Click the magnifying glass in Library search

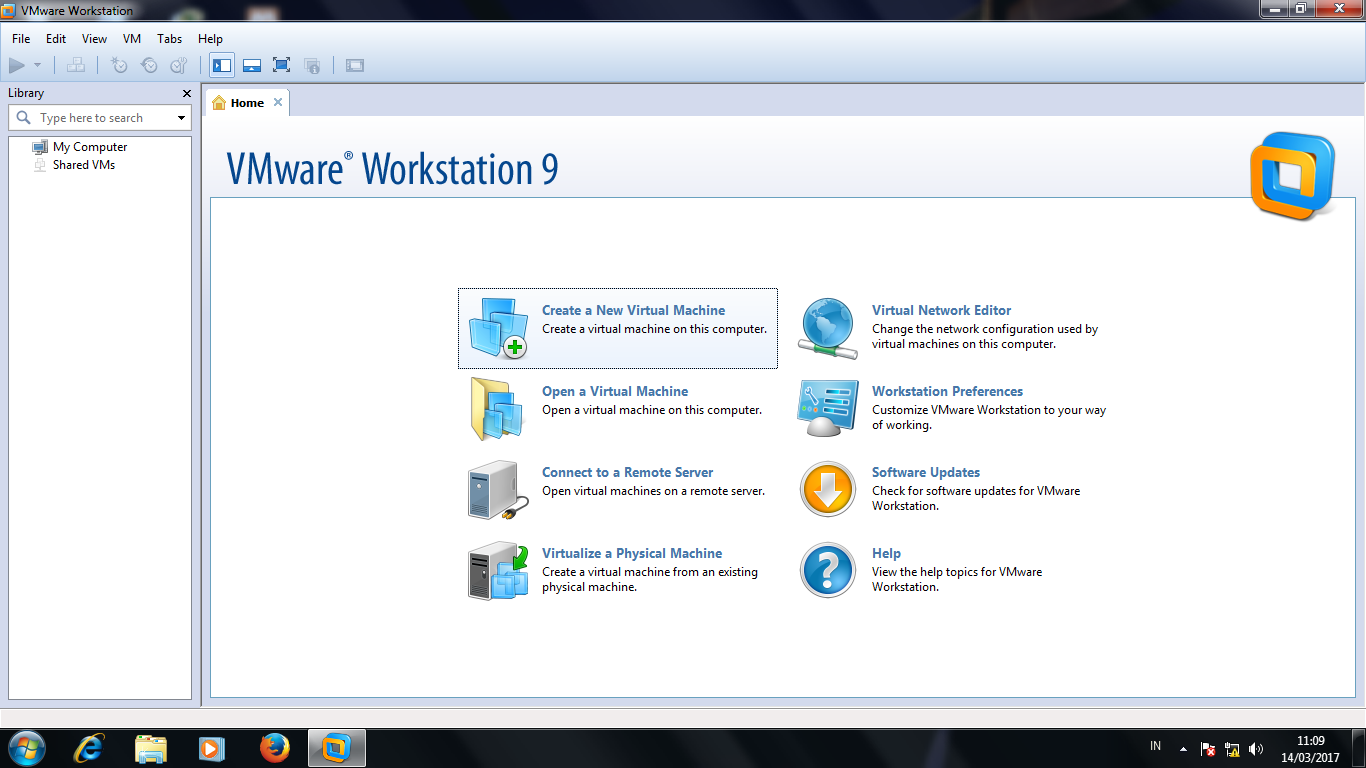(x=24, y=118)
